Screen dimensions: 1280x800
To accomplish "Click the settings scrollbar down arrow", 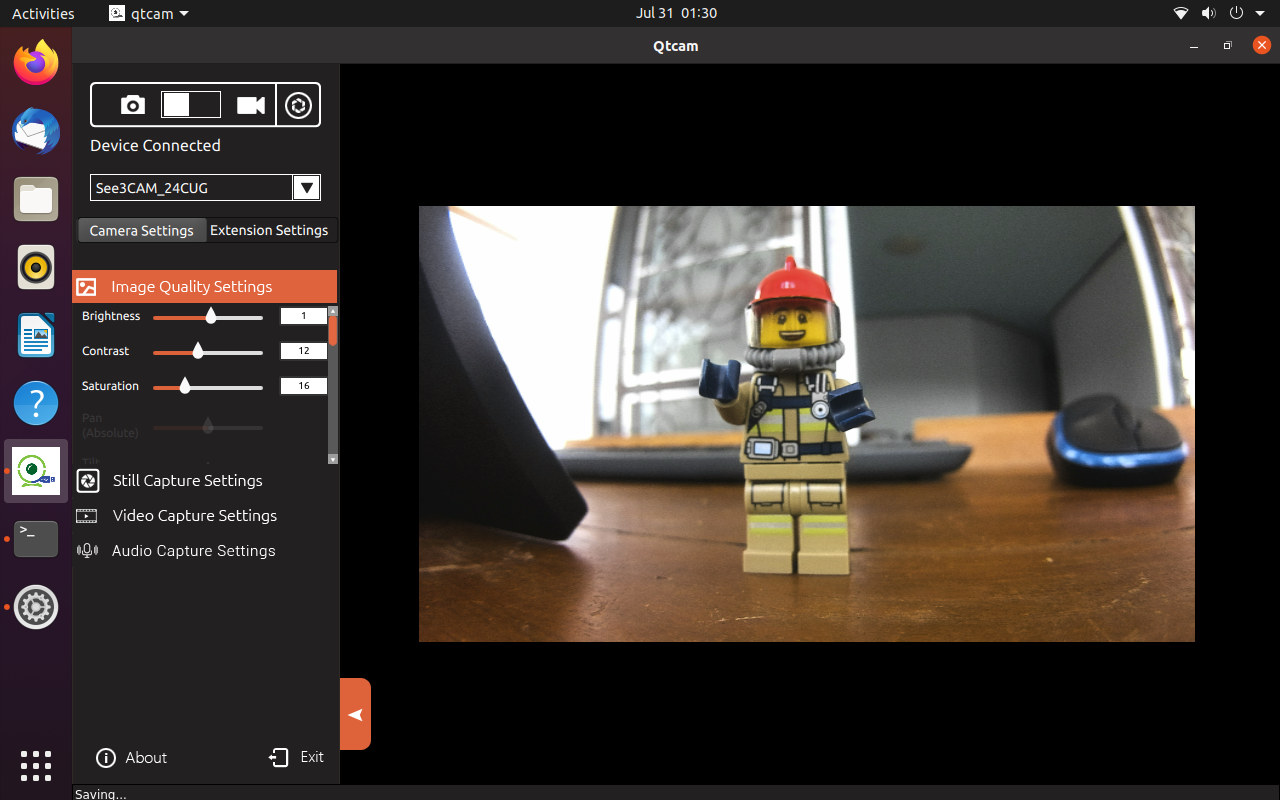I will tap(333, 459).
